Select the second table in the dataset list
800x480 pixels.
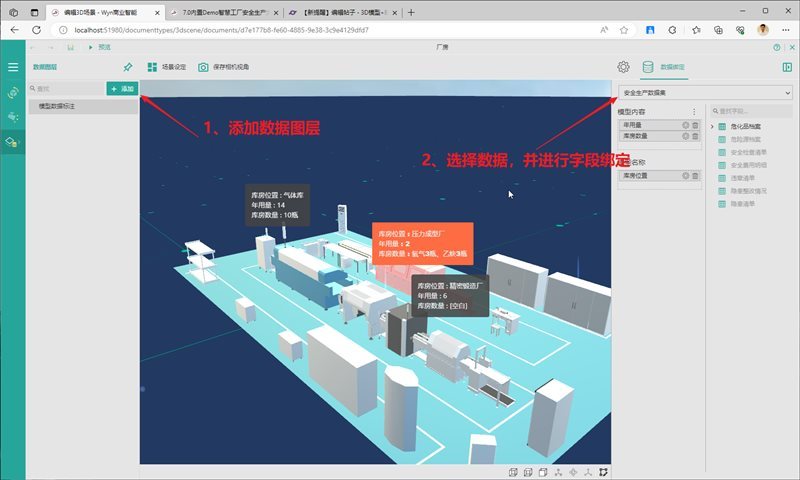coord(739,139)
